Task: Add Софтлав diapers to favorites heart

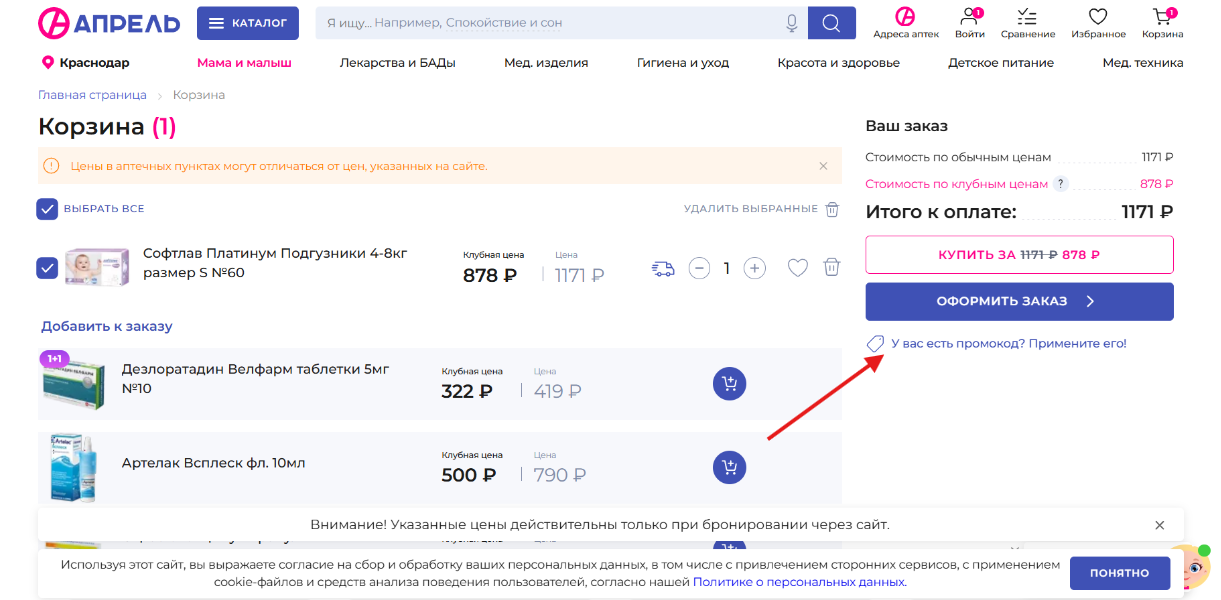Action: (797, 268)
